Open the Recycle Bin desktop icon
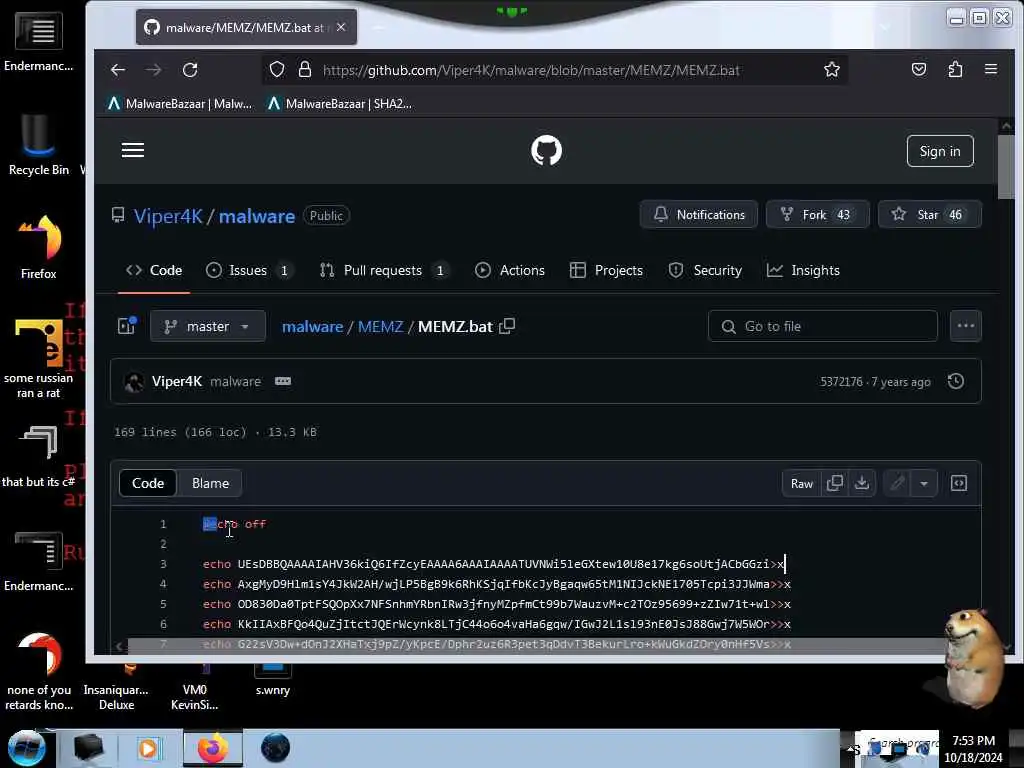This screenshot has width=1024, height=768. pos(39,145)
